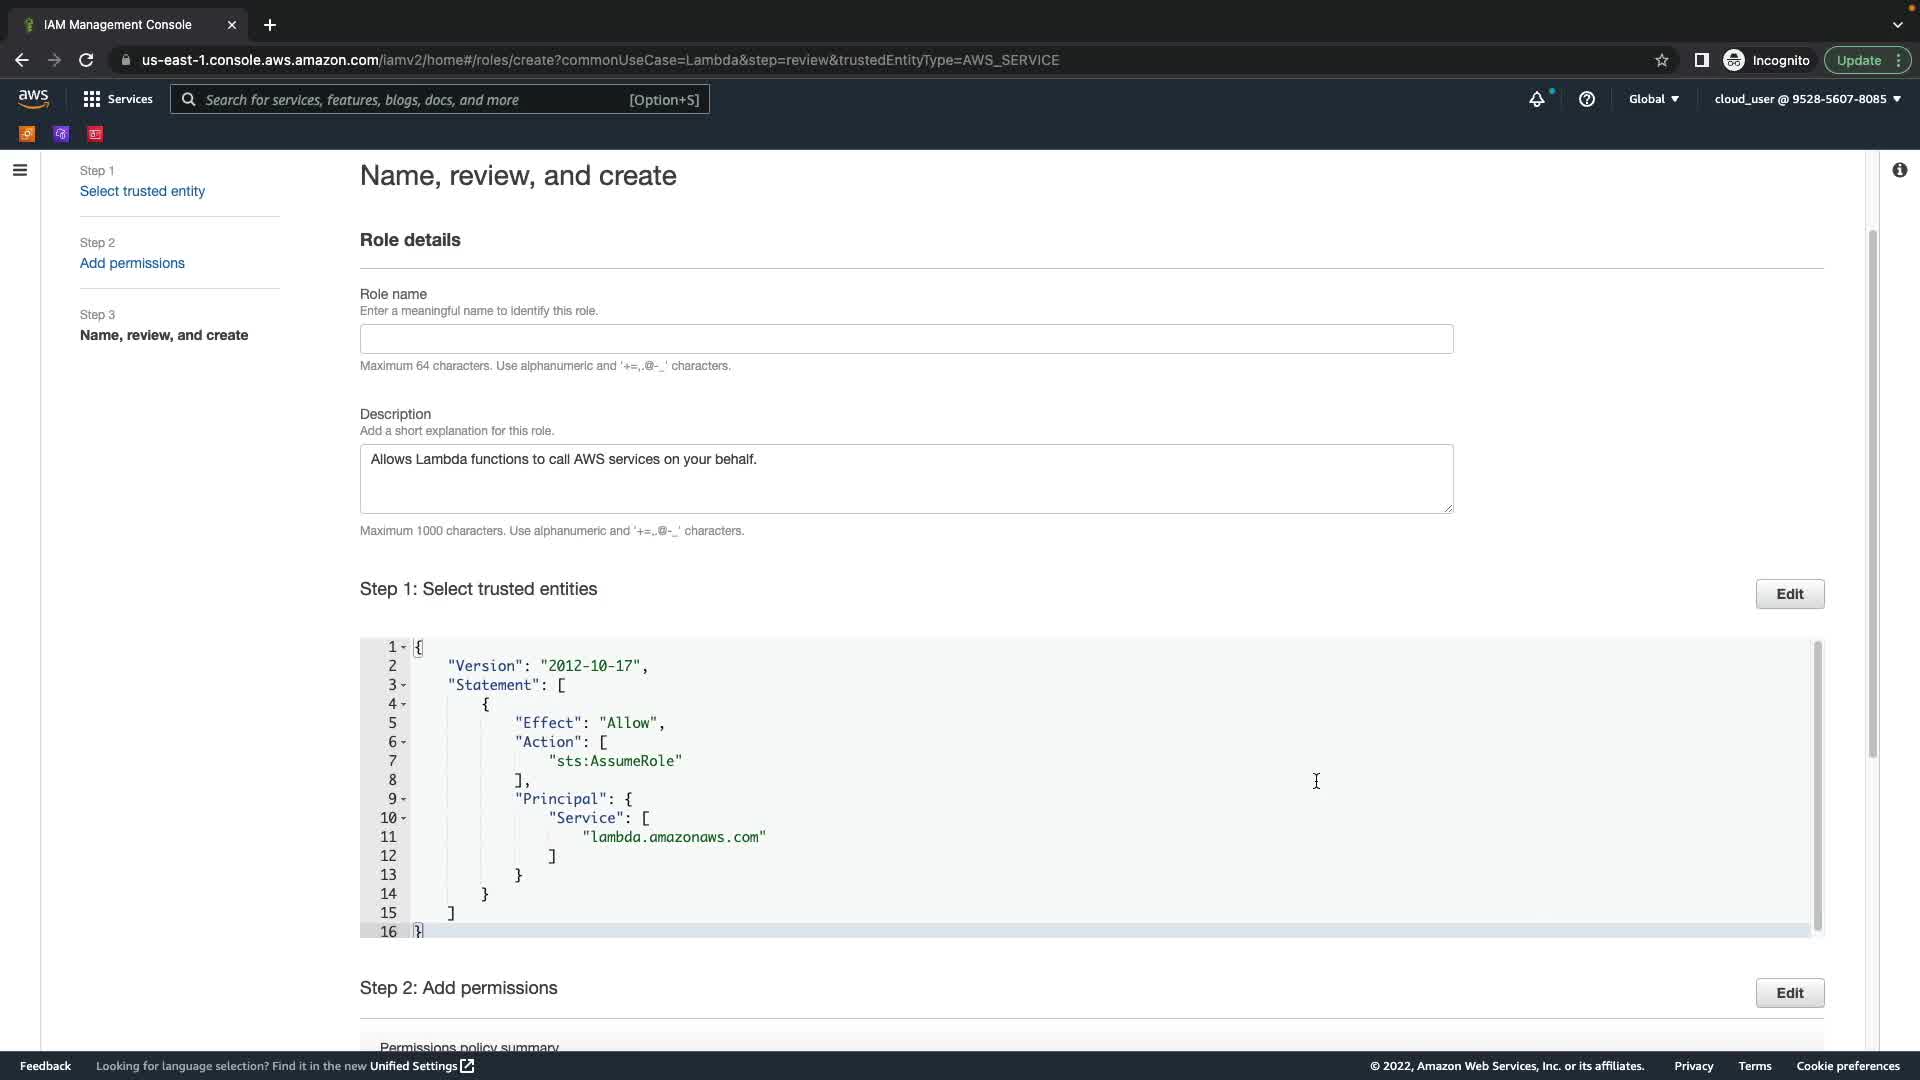Click the orange pinned service shortcut icon
The width and height of the screenshot is (1920, 1080).
click(27, 134)
